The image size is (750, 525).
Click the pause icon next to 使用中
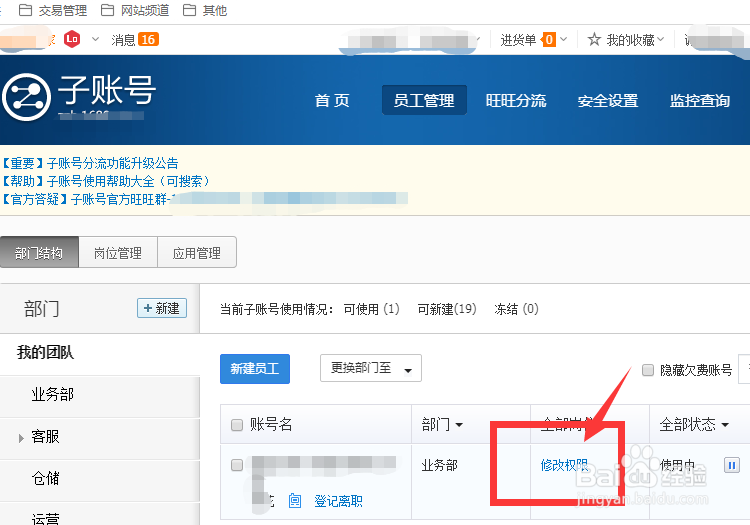click(x=731, y=465)
